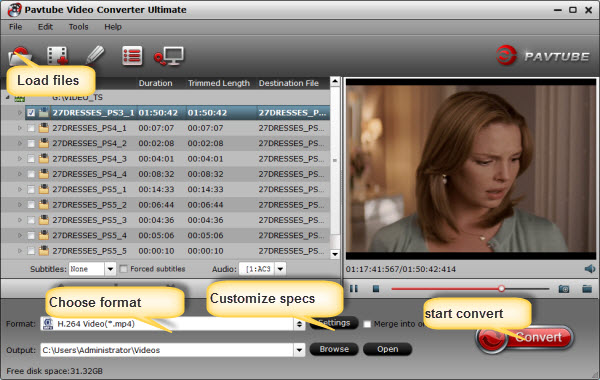Viewport: 600px width, 380px height.
Task: Click the monitor search toolbar icon
Action: (x=169, y=56)
